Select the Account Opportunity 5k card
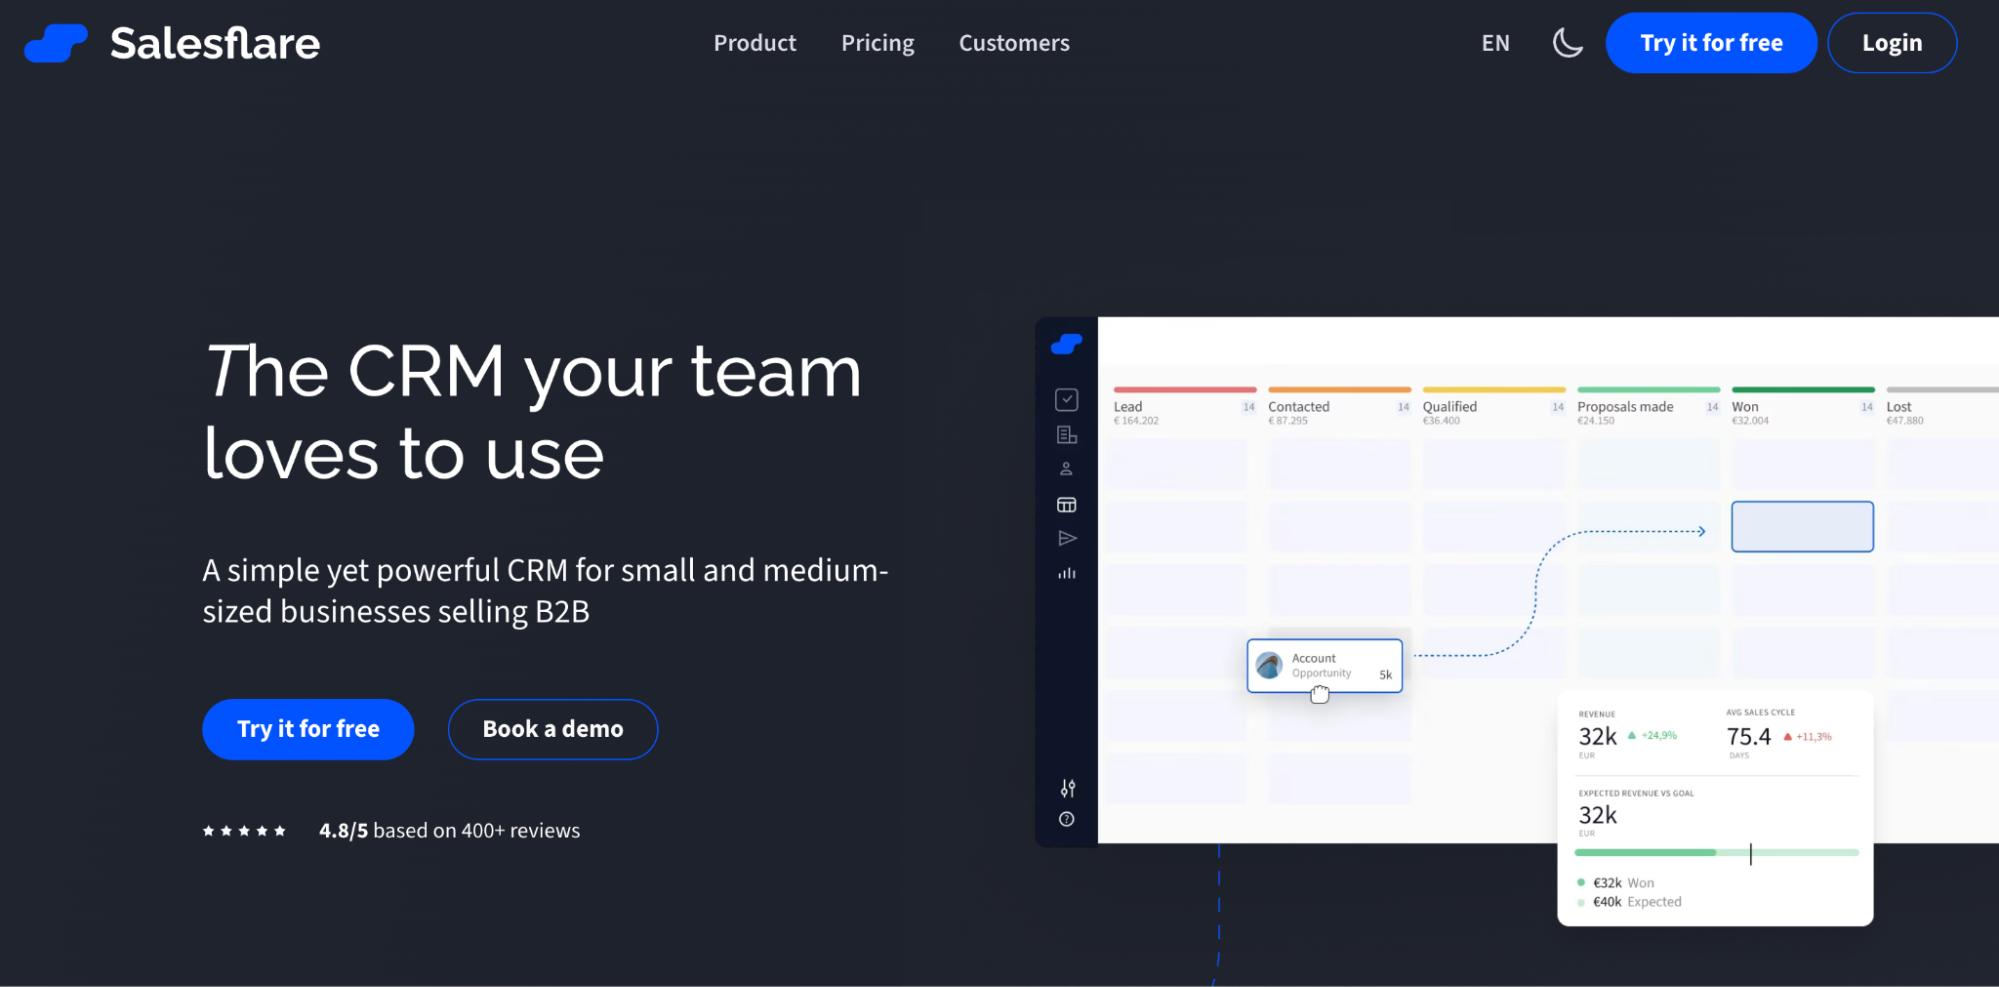This screenshot has width=1999, height=987. (x=1325, y=666)
